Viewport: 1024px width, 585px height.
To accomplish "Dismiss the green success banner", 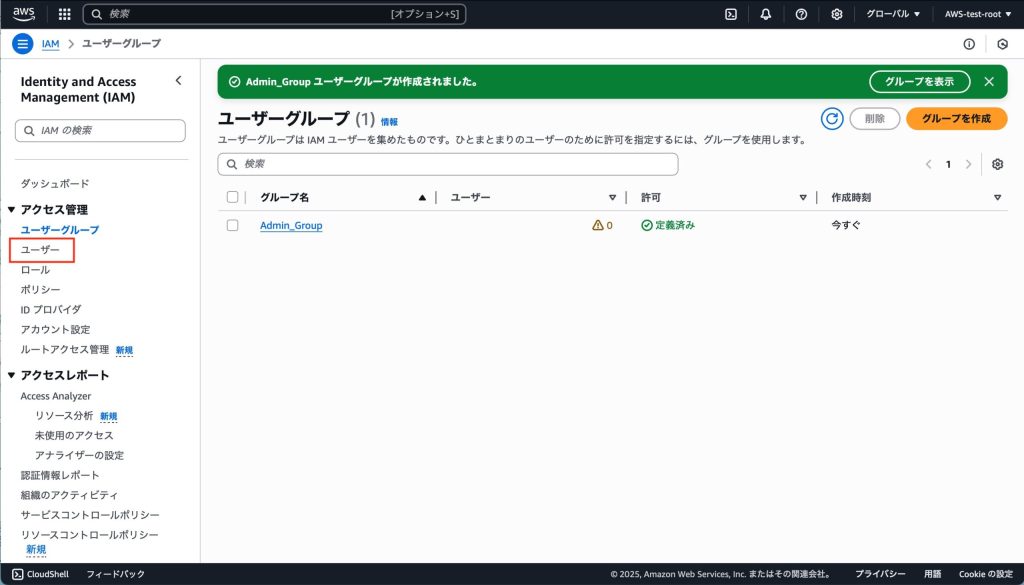I will pyautogui.click(x=989, y=82).
